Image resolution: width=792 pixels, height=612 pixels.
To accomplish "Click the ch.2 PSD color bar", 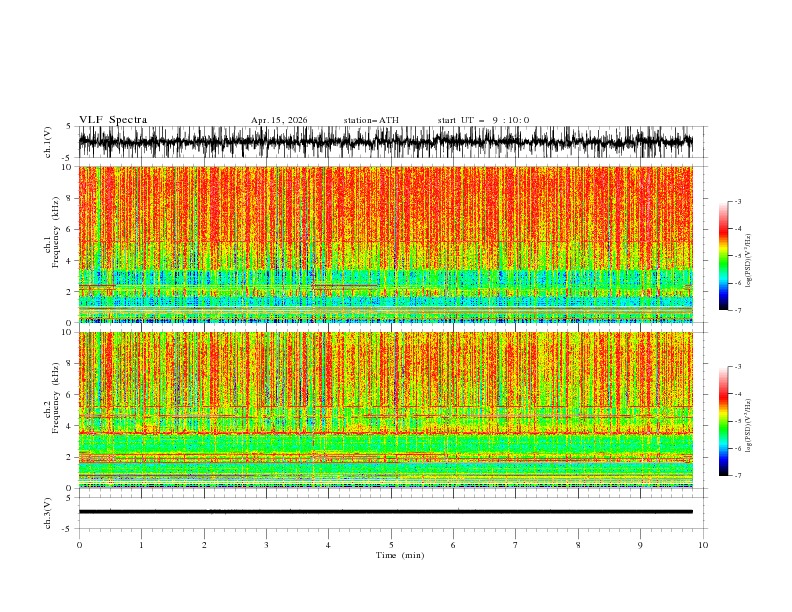I will [723, 421].
